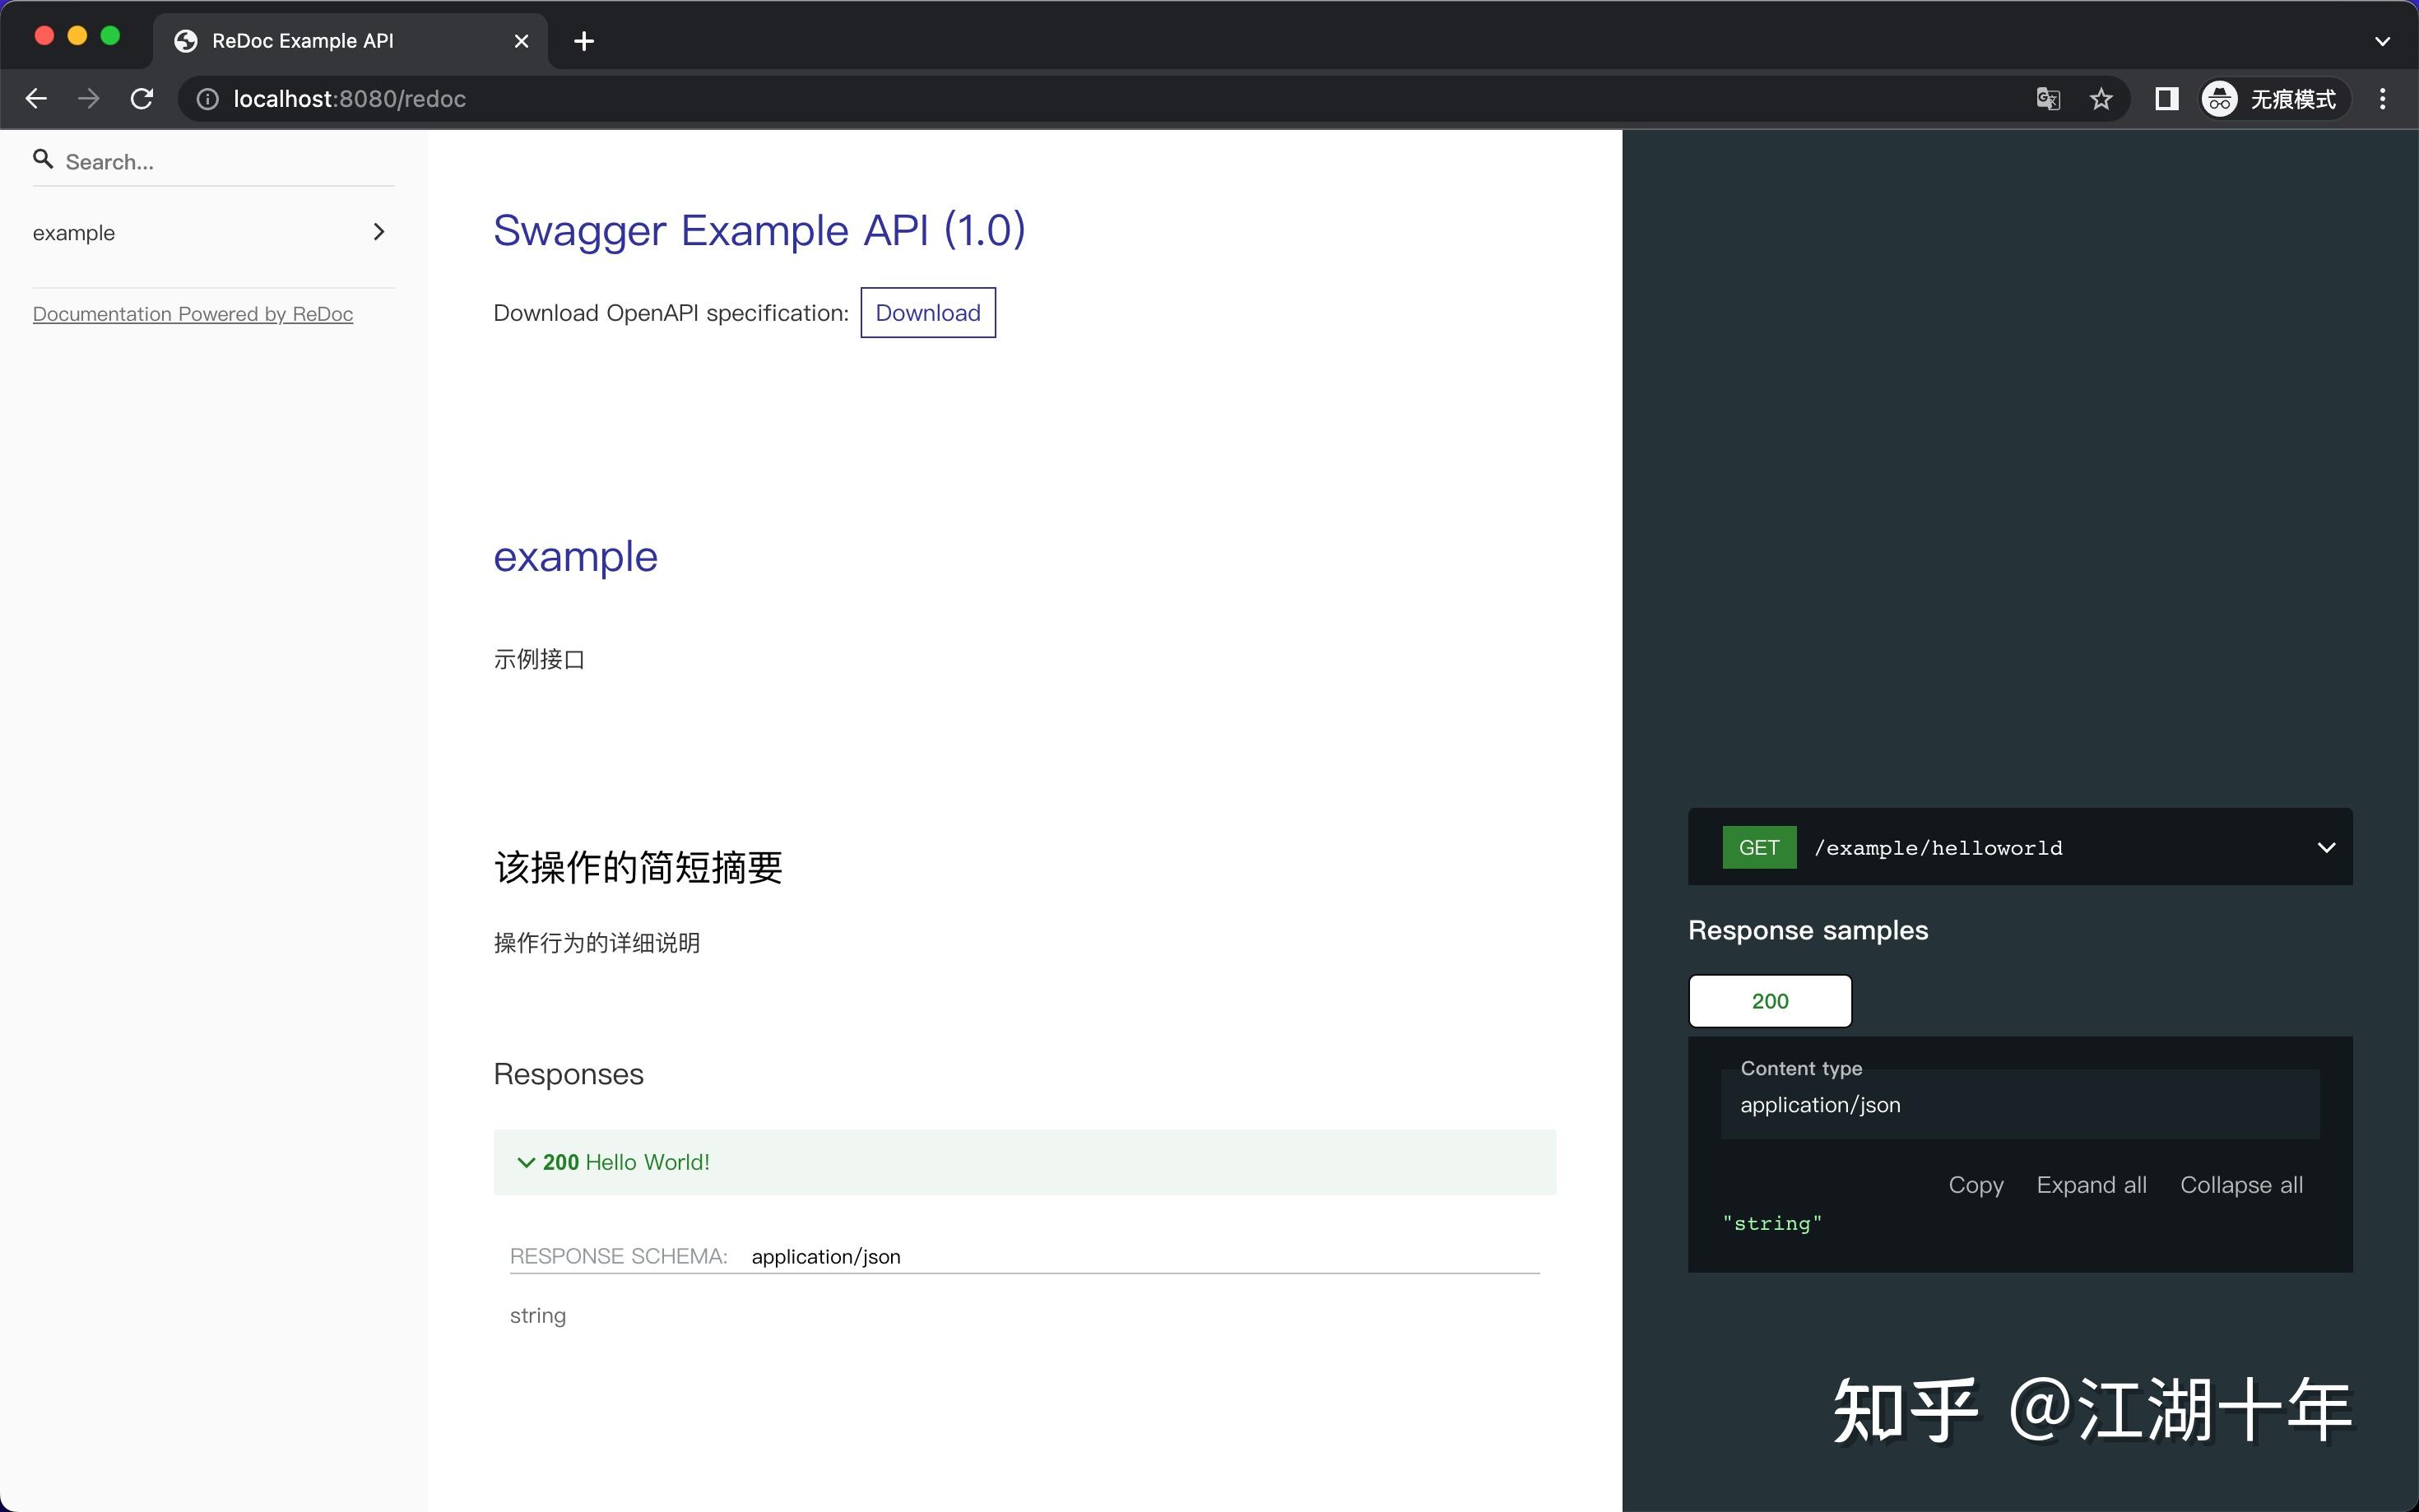Open the page translate icon

coord(2047,98)
